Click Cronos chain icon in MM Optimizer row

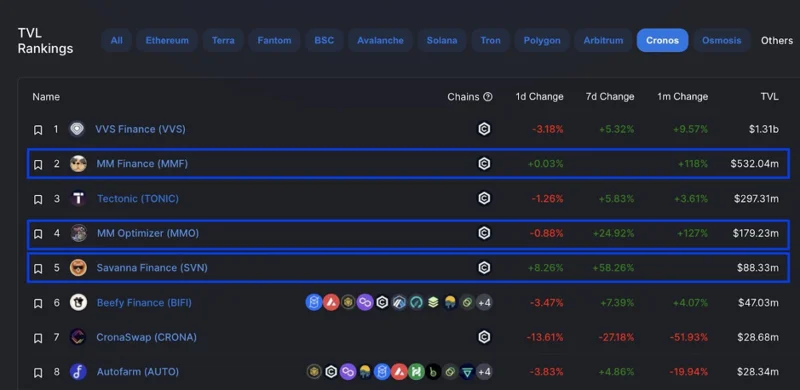click(484, 233)
